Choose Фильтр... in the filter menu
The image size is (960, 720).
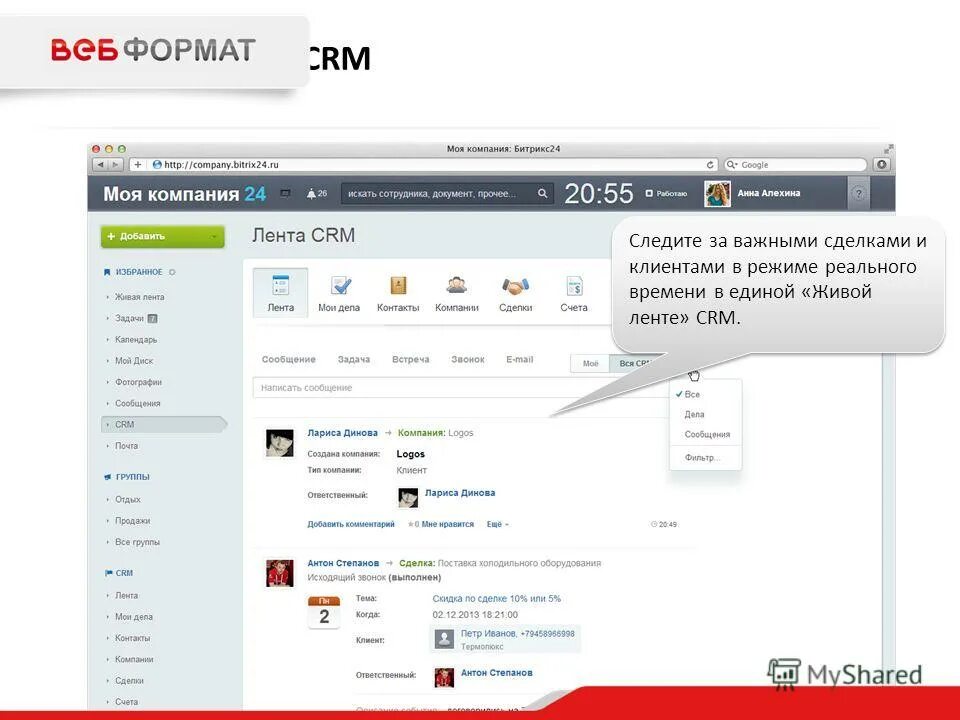(x=702, y=457)
